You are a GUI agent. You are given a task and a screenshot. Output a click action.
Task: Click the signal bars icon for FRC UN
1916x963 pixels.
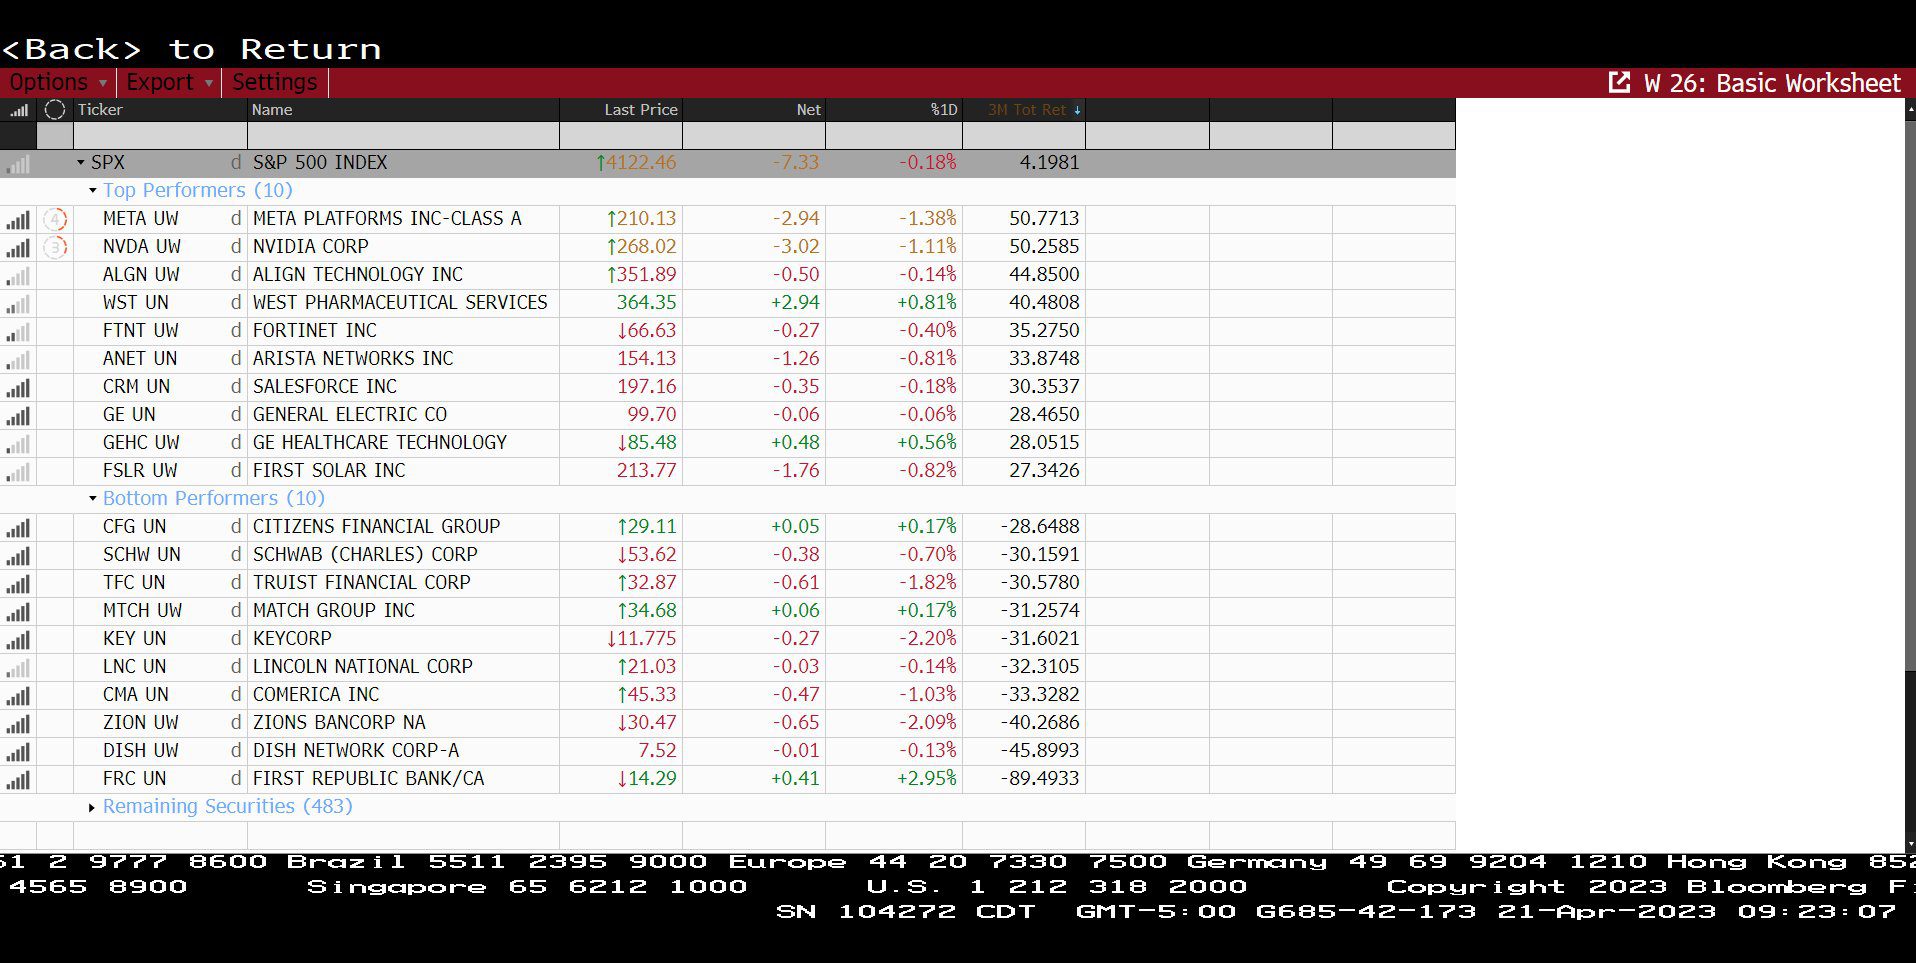(19, 779)
